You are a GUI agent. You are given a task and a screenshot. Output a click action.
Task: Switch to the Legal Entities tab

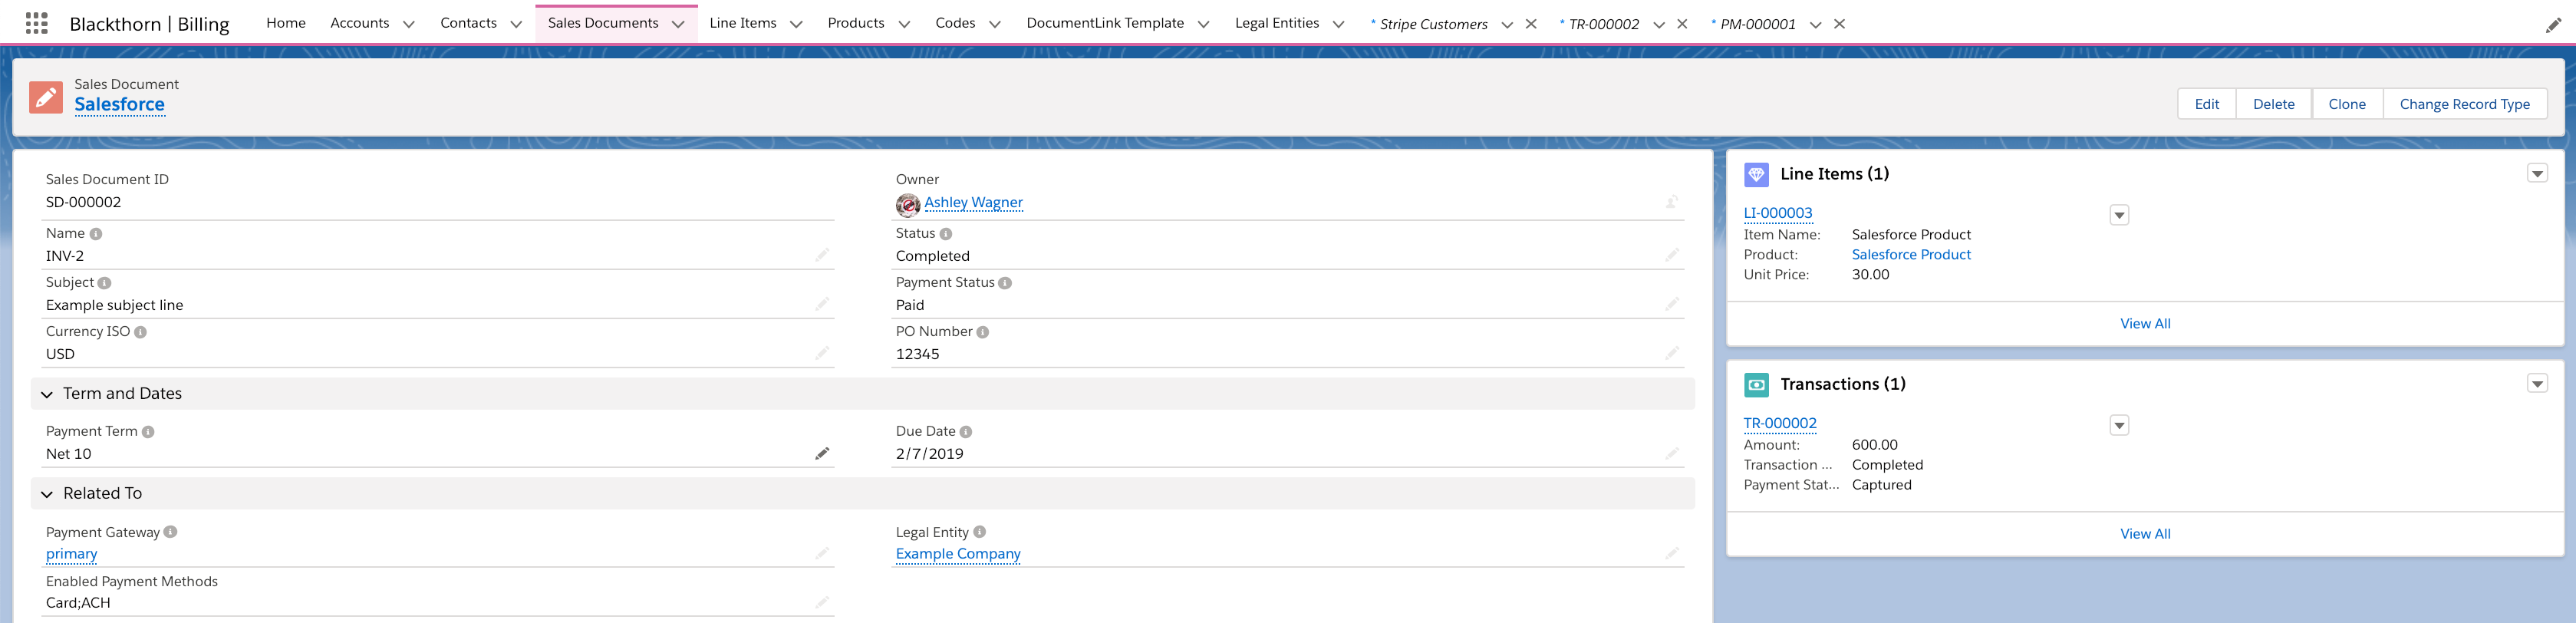click(x=1277, y=23)
